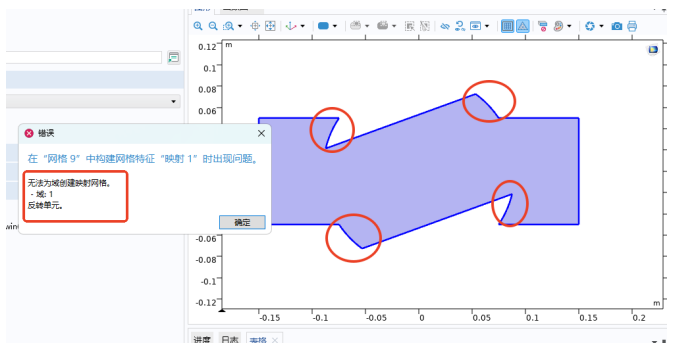The image size is (677, 360).
Task: Click the printer icon in graphics toolbar
Action: [x=632, y=26]
